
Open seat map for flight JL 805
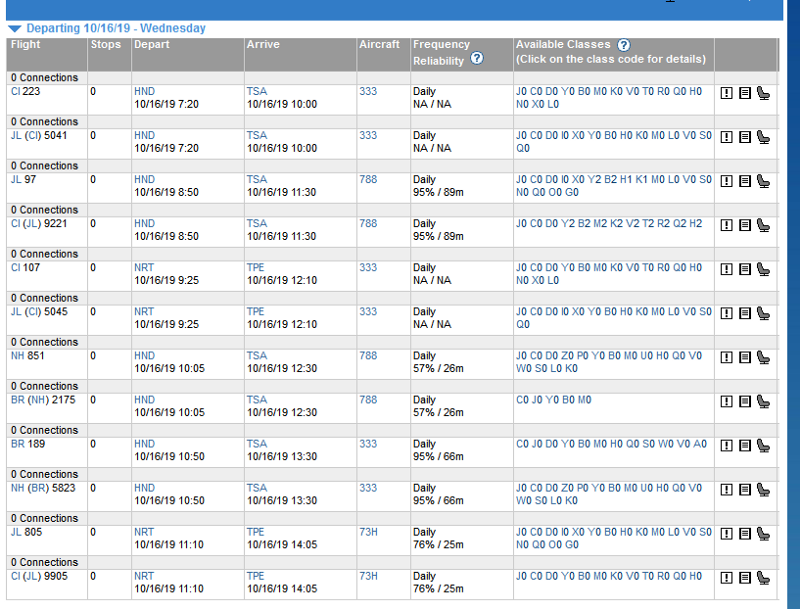[763, 534]
